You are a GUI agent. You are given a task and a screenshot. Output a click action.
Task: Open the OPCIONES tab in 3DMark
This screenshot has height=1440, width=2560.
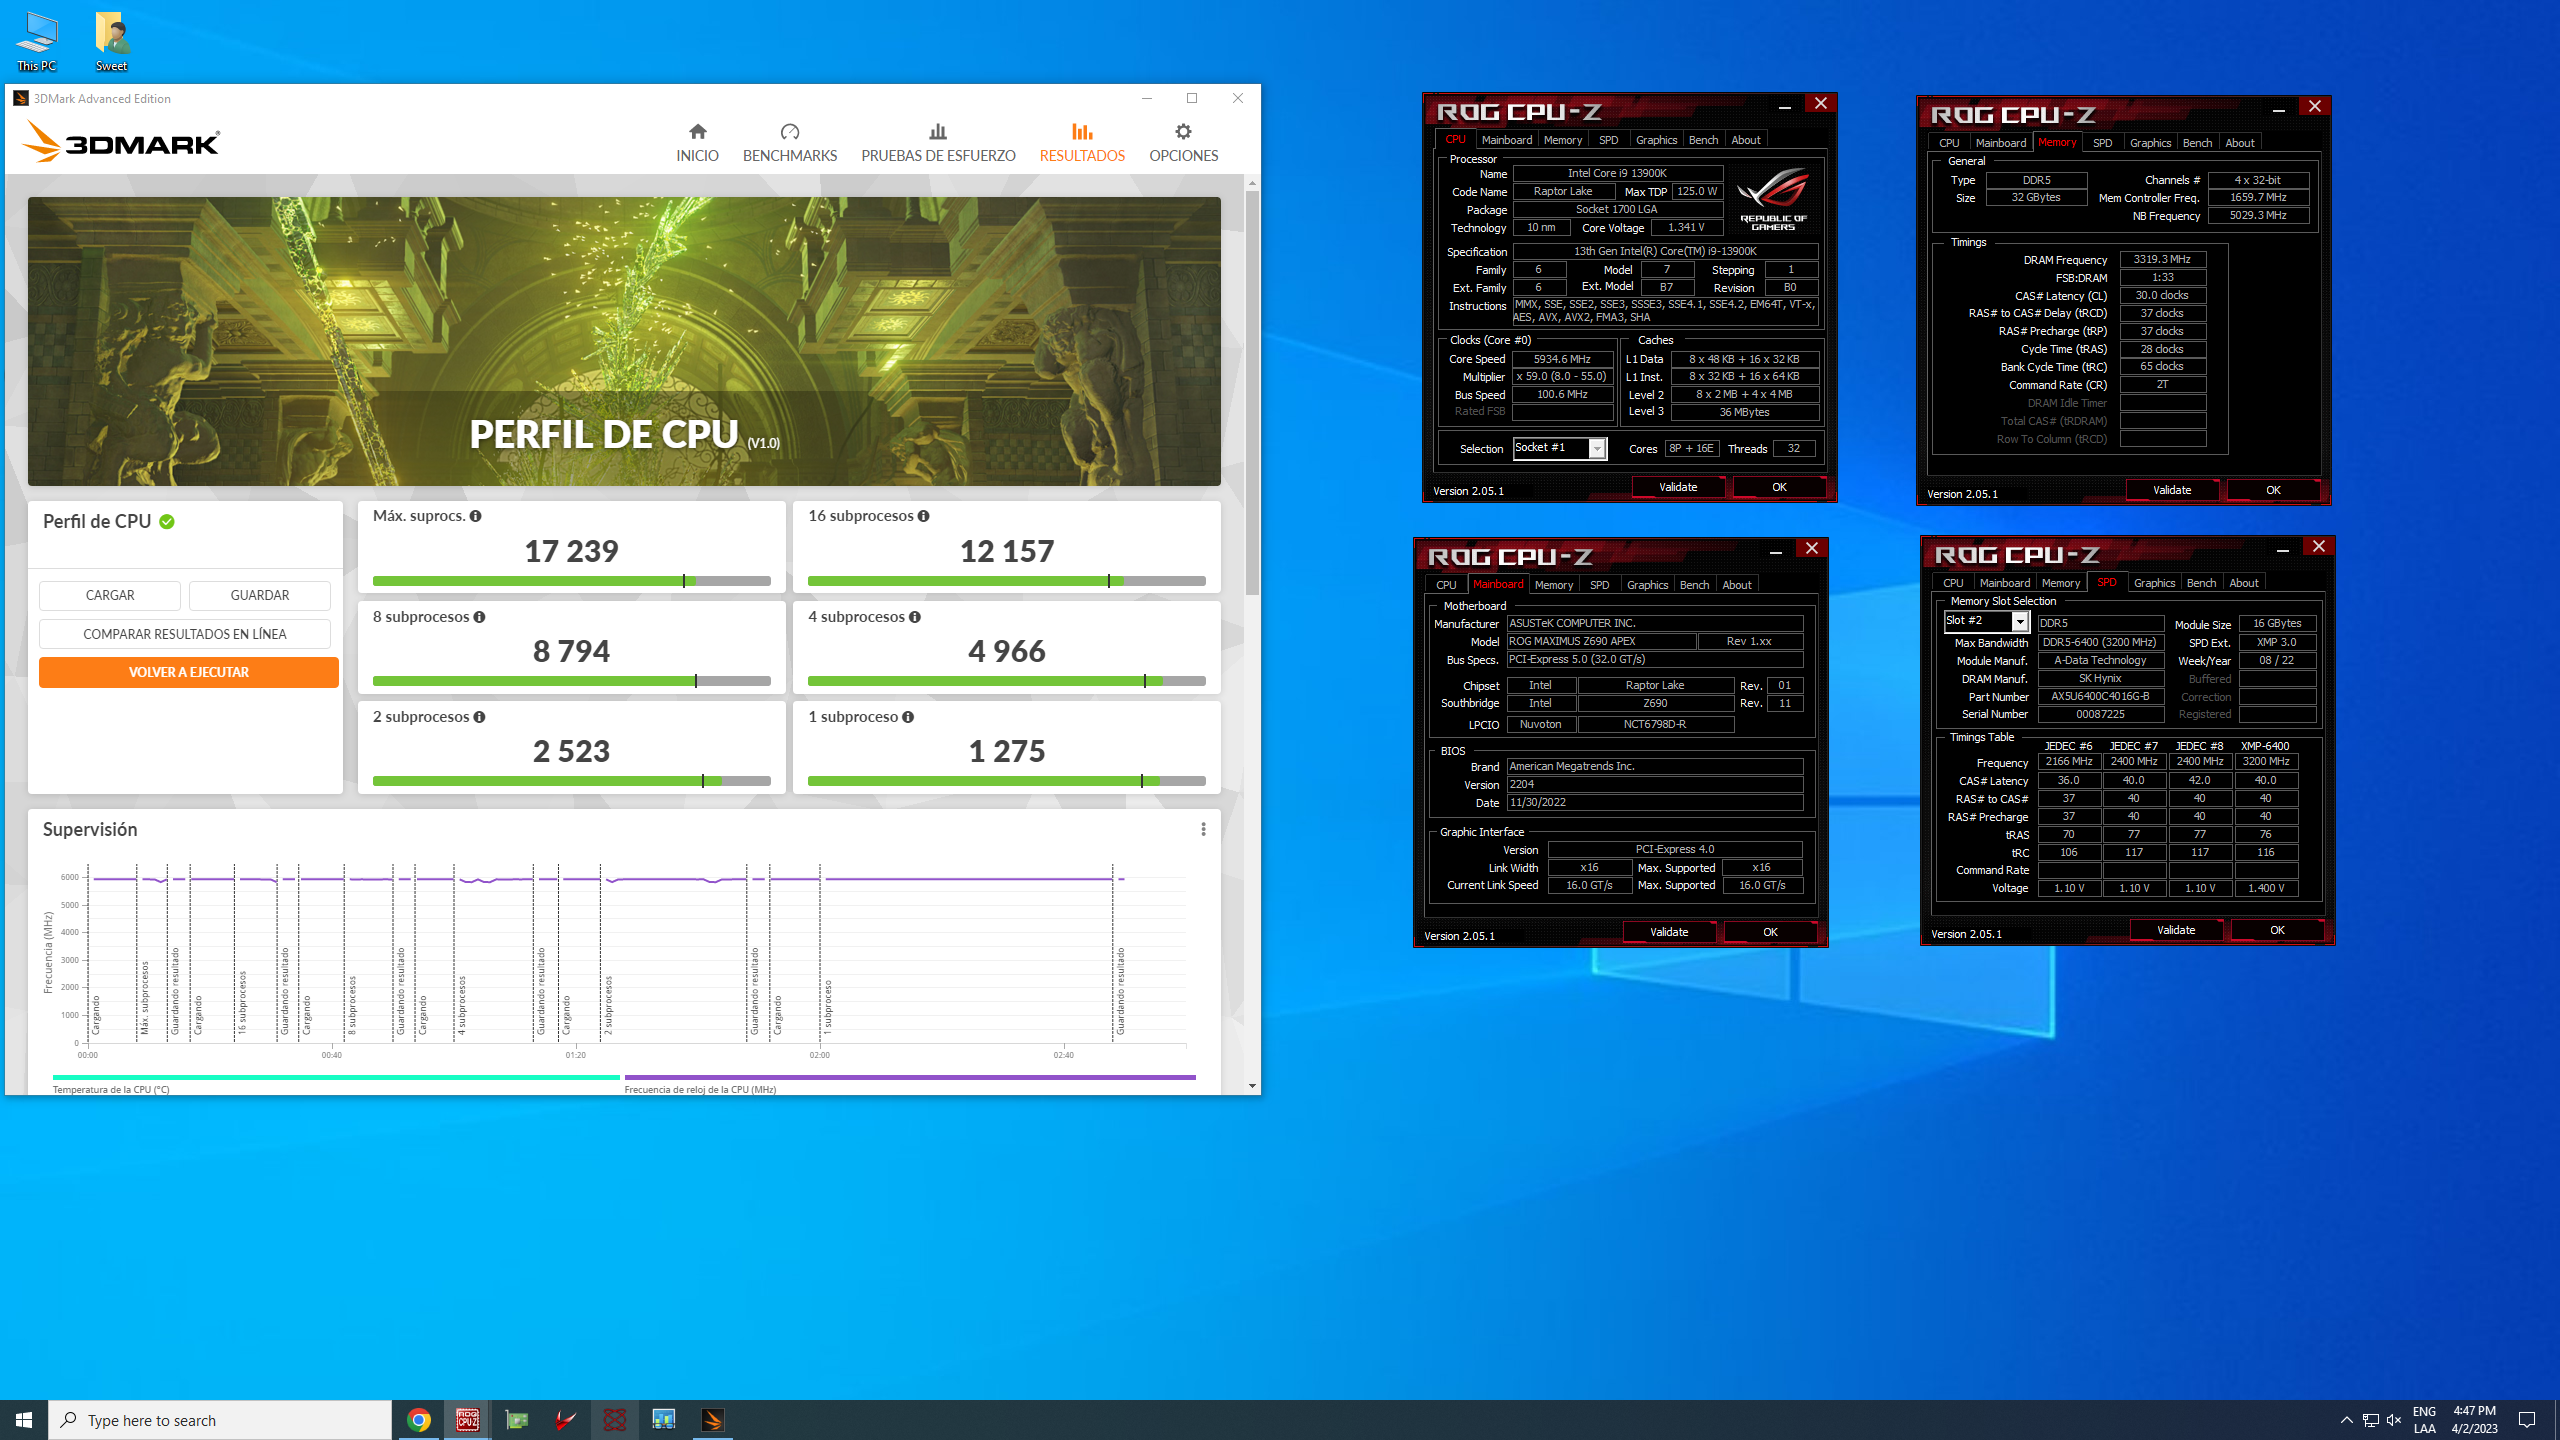1183,143
